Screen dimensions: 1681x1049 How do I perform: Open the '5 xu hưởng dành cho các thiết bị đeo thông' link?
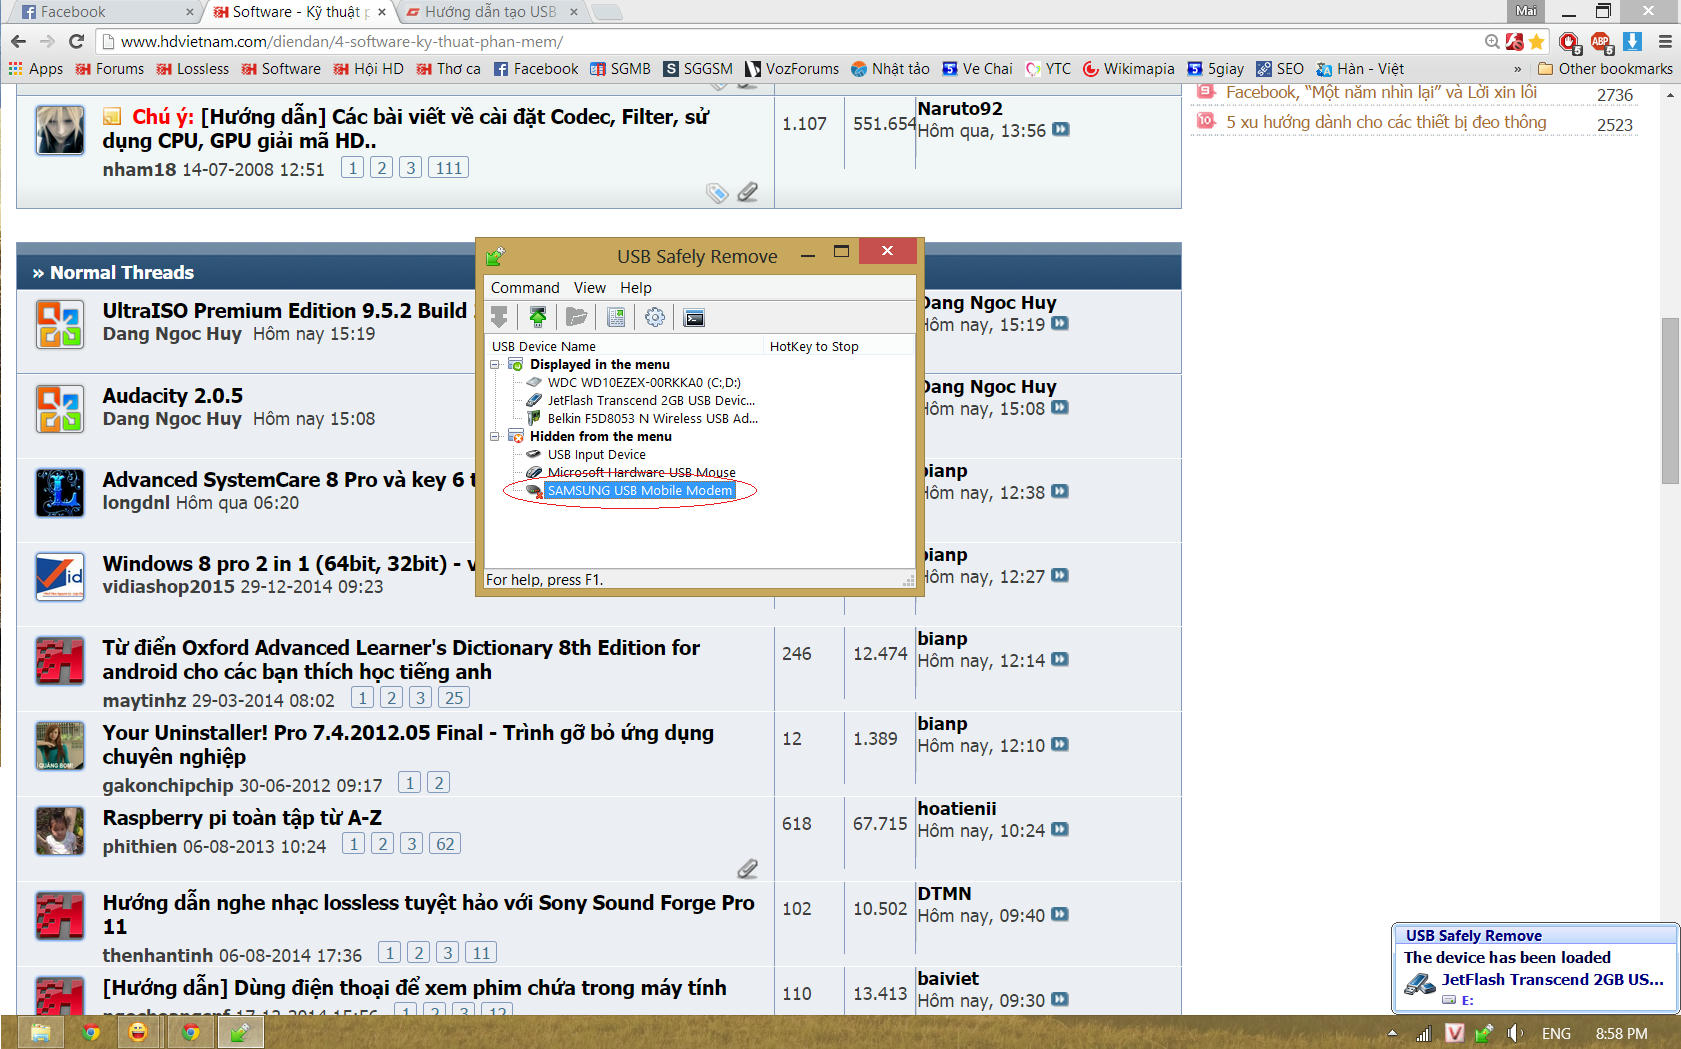tap(1386, 122)
